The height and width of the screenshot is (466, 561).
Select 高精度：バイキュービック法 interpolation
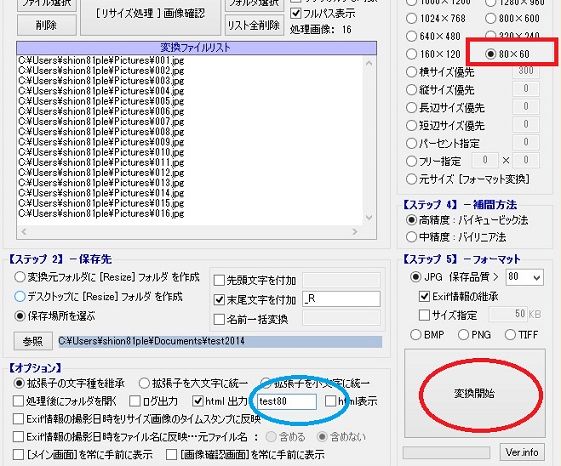click(x=411, y=220)
